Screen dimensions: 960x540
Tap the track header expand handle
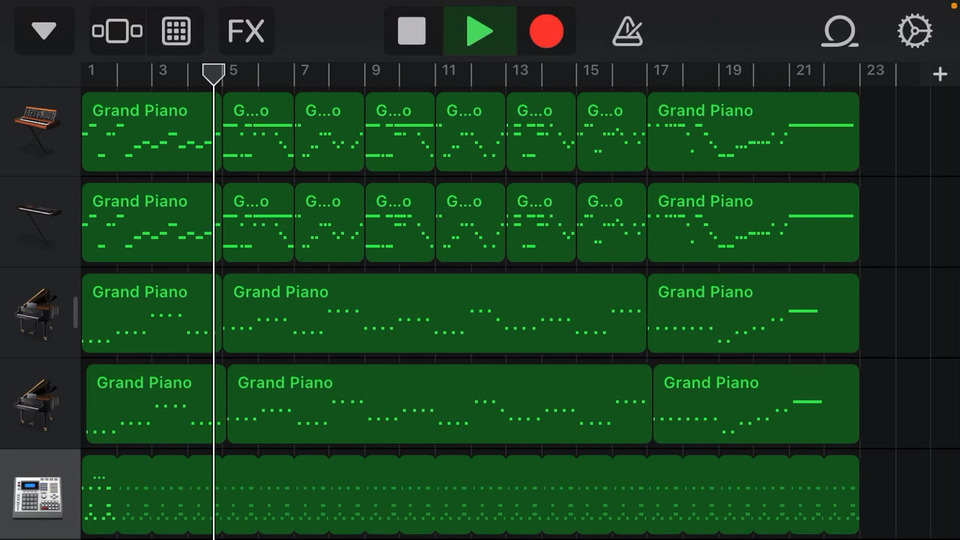tap(75, 312)
